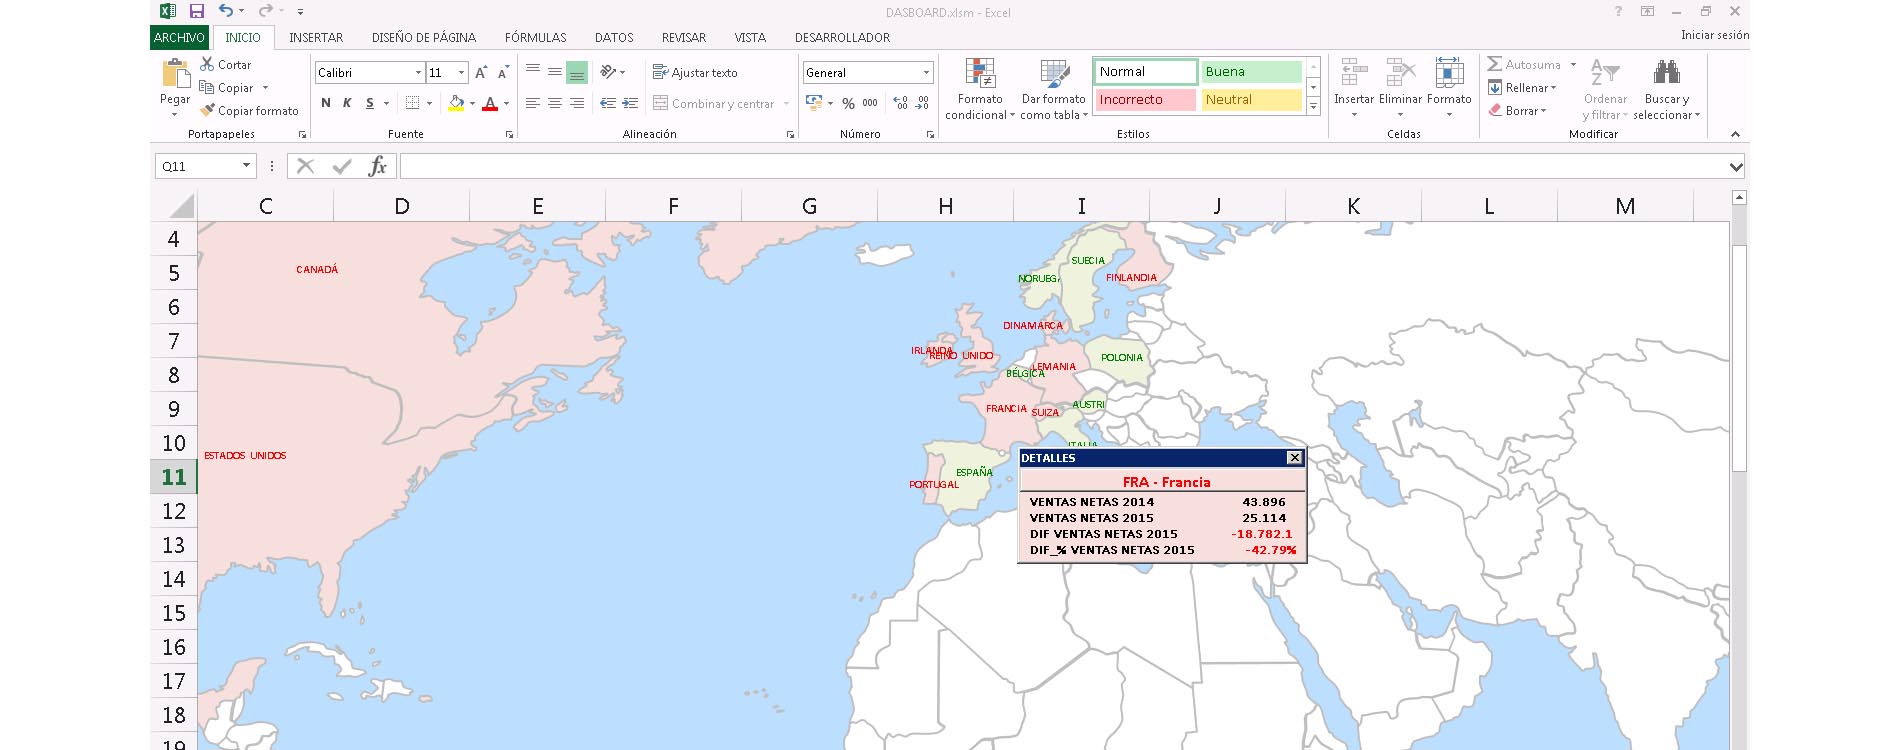Image resolution: width=1900 pixels, height=750 pixels.
Task: Expand the Name Box dropdown arrow
Action: point(246,166)
